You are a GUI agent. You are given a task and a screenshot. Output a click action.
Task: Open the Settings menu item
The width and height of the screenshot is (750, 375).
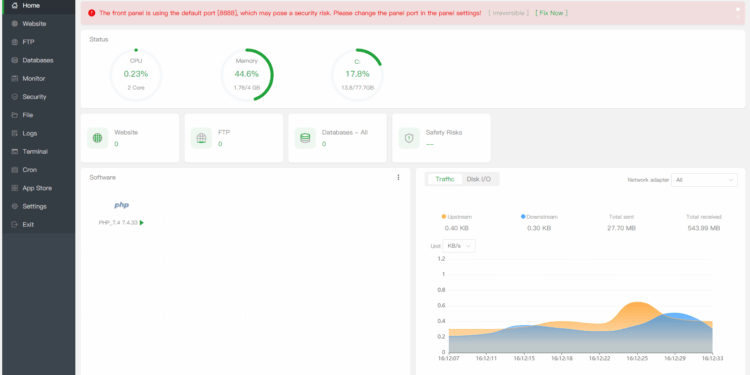tap(39, 206)
